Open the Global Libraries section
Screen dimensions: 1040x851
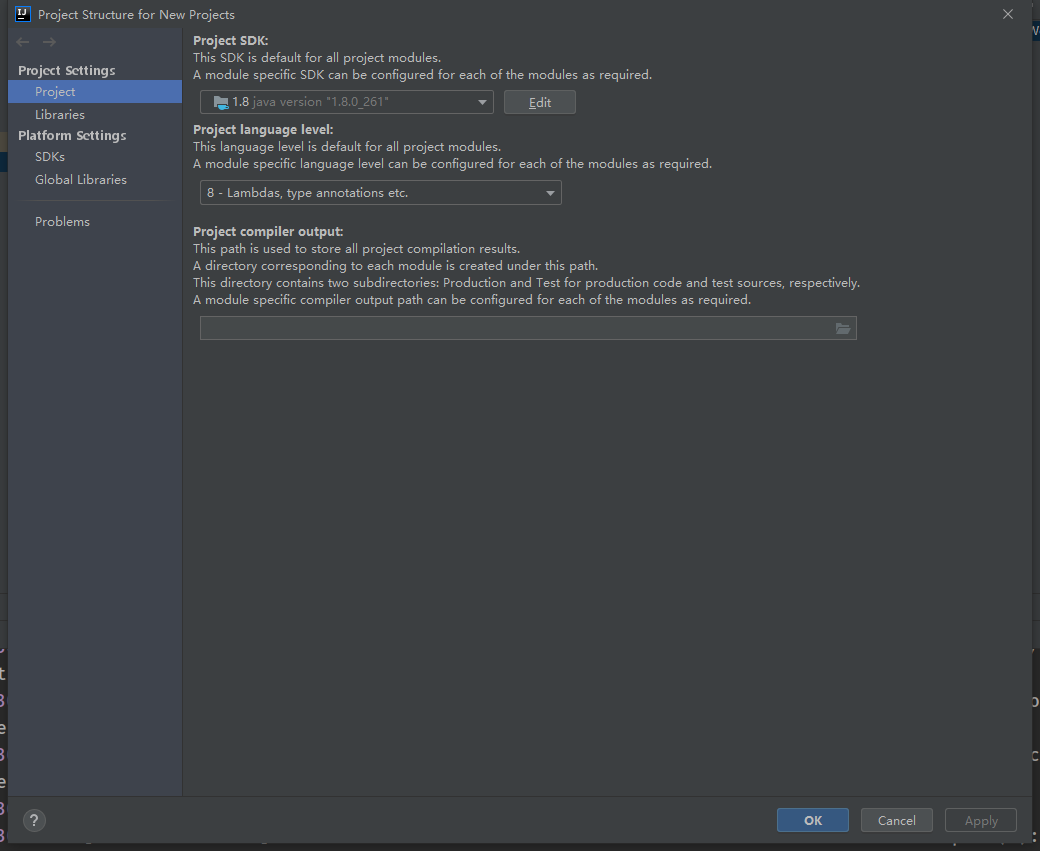81,180
